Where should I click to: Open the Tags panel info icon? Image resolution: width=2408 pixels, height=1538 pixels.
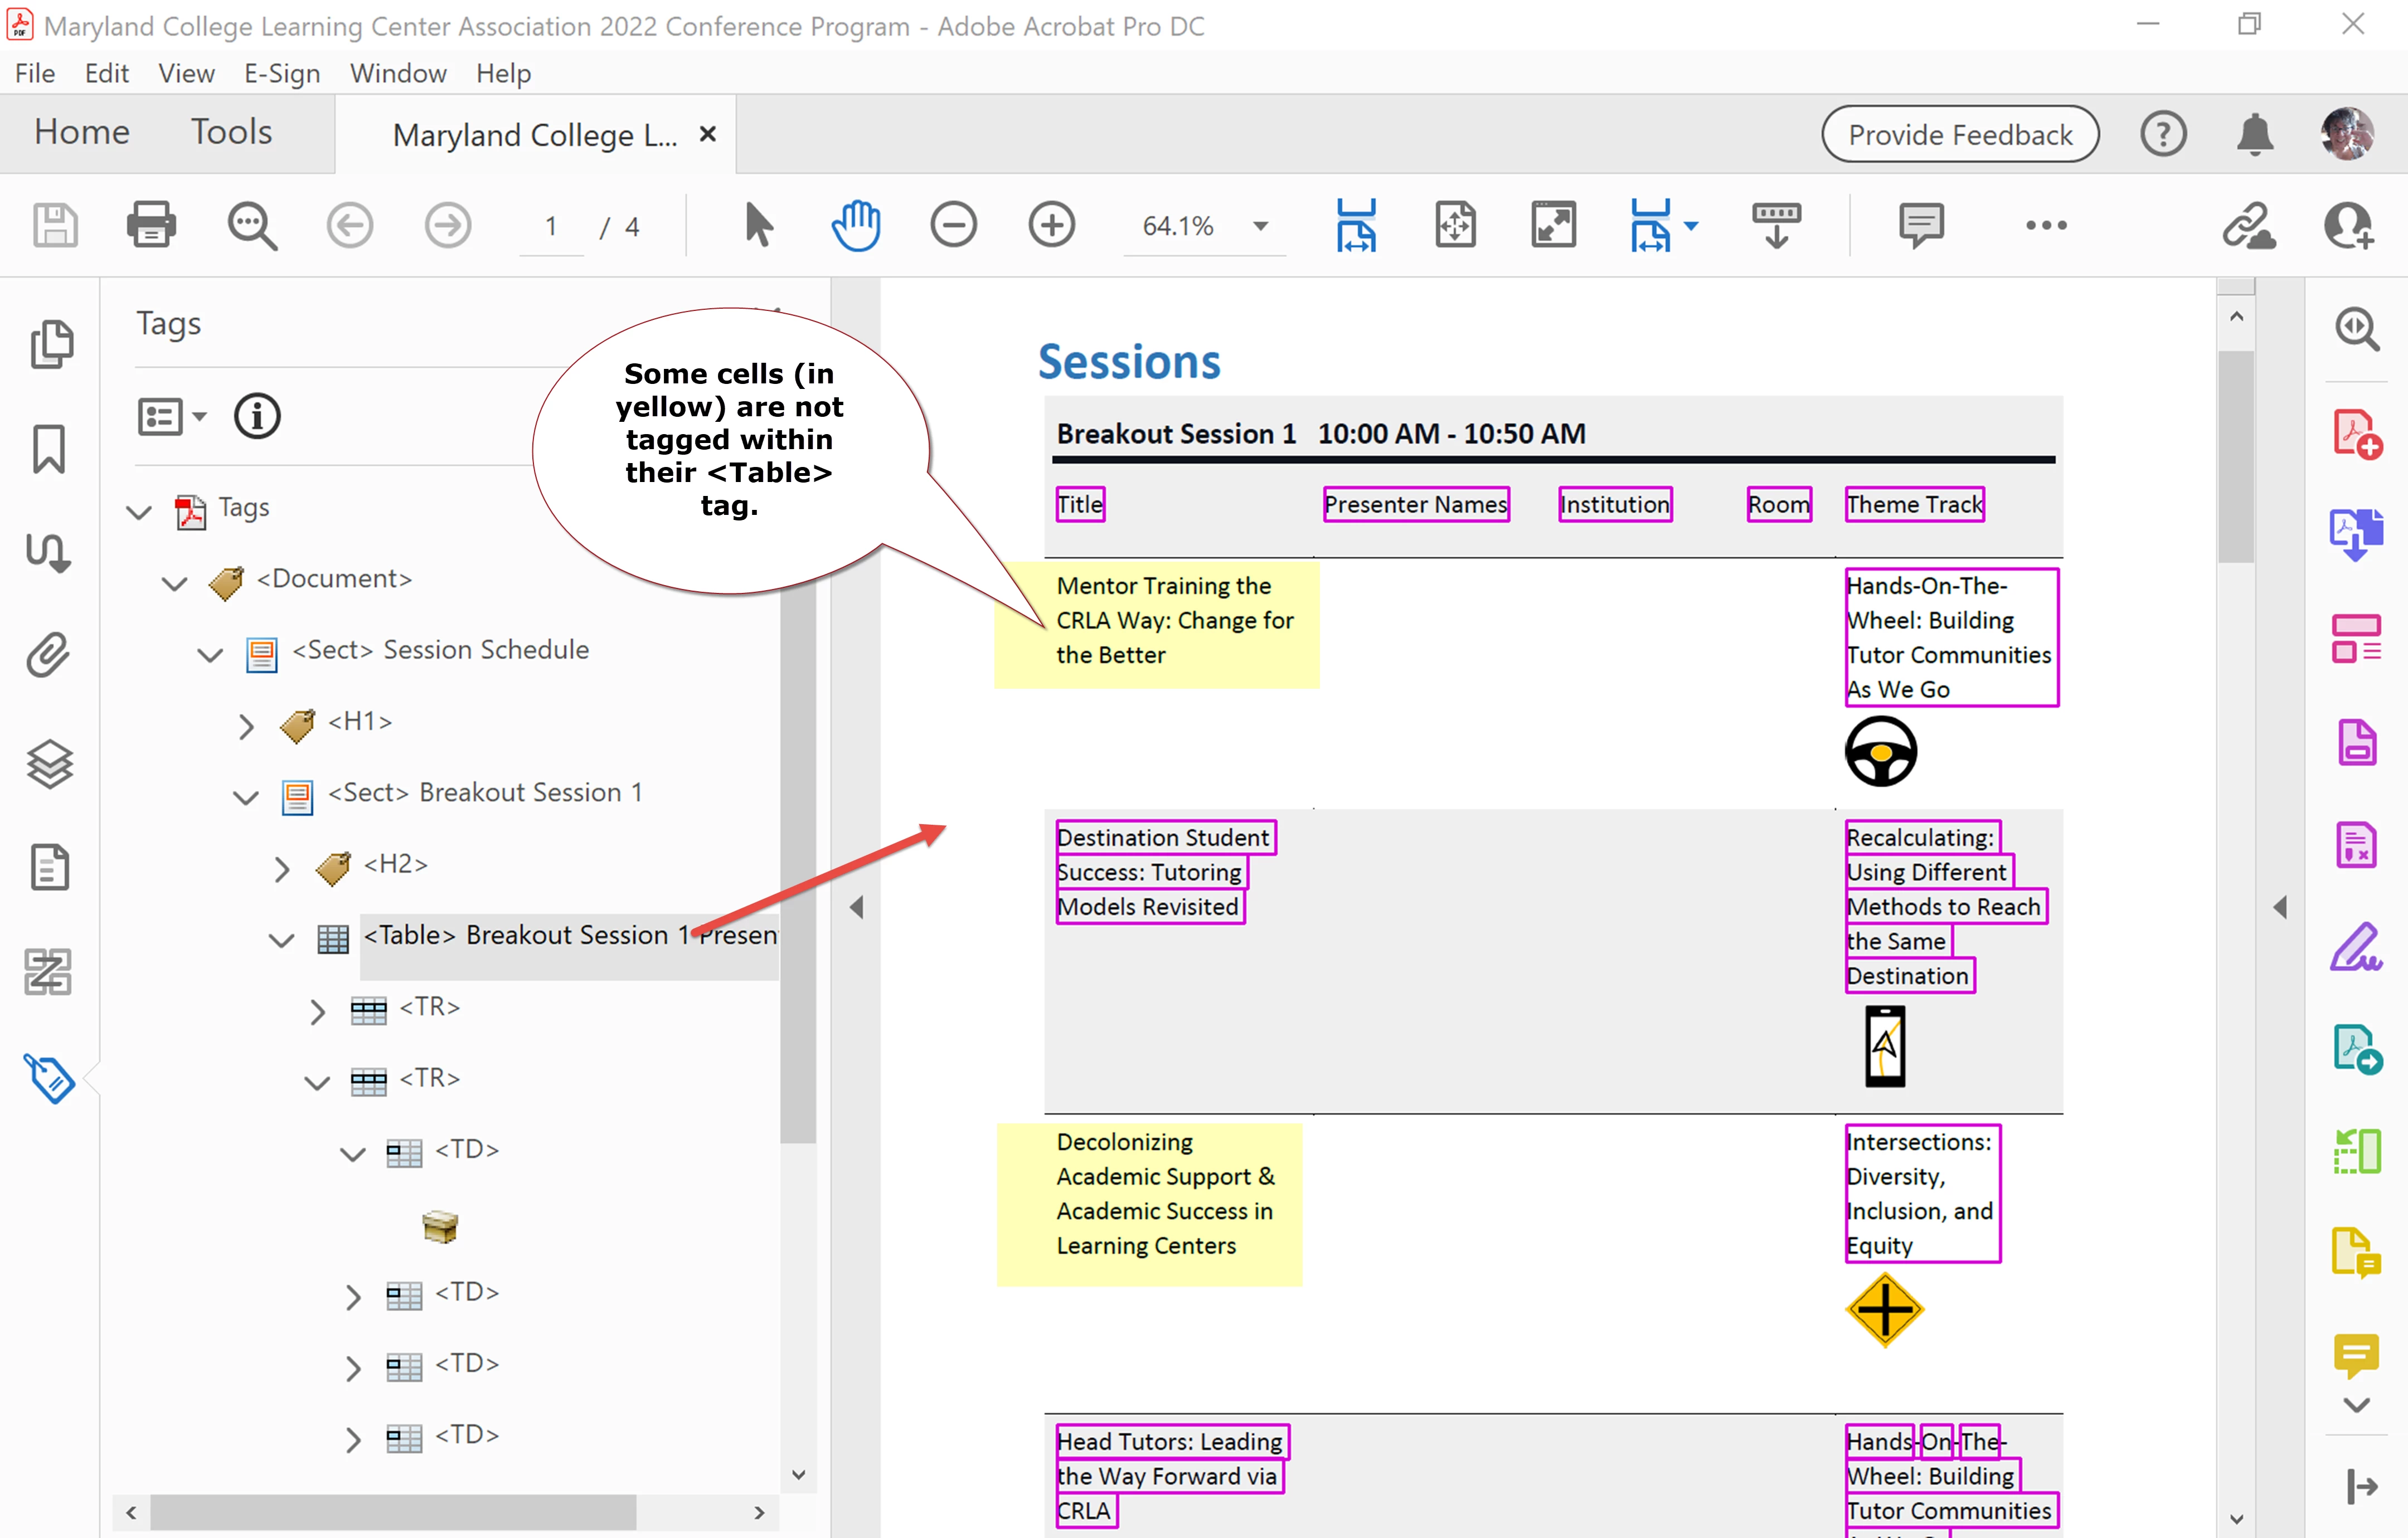[x=257, y=416]
